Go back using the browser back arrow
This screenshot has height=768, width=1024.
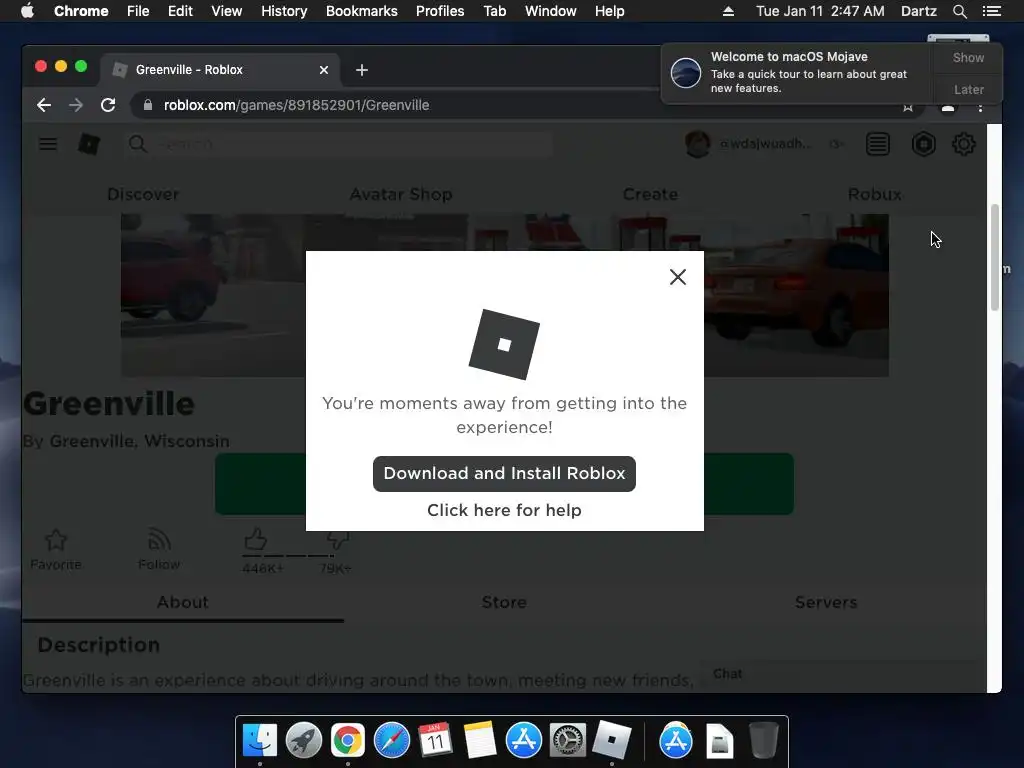coord(44,105)
